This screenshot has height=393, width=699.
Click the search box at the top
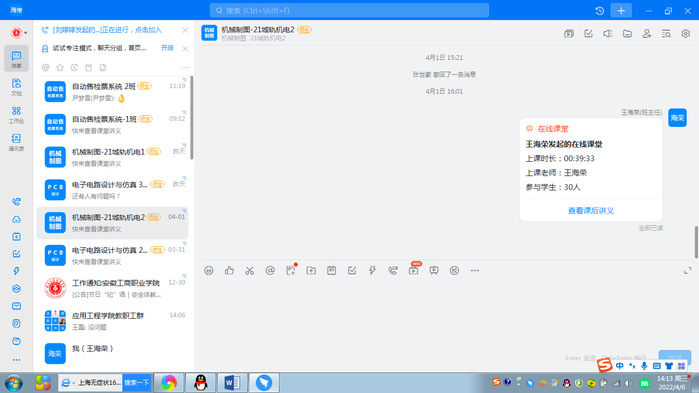click(x=349, y=10)
